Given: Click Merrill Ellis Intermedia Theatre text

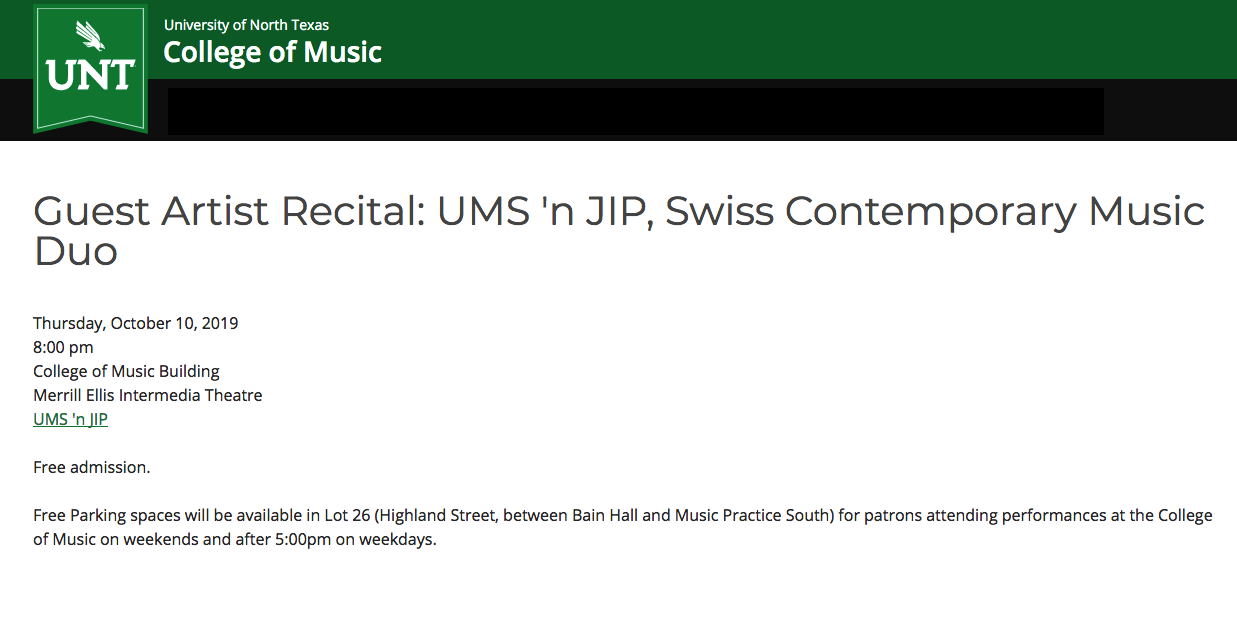Looking at the screenshot, I should 148,395.
